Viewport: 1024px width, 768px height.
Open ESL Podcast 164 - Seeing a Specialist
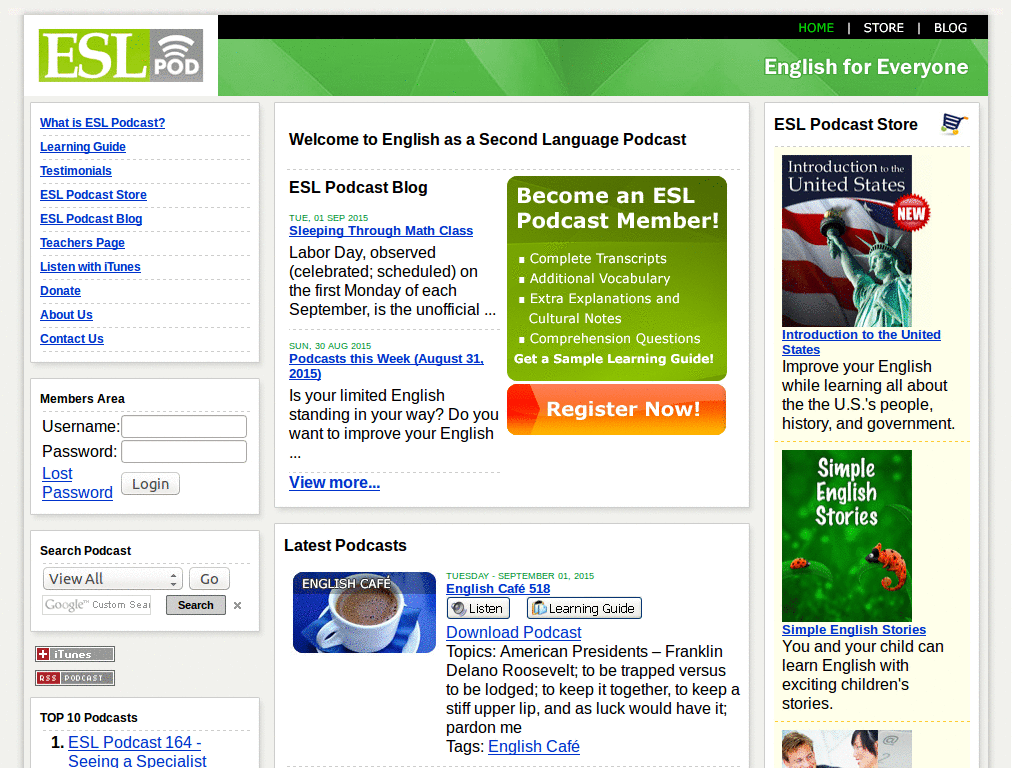point(137,751)
